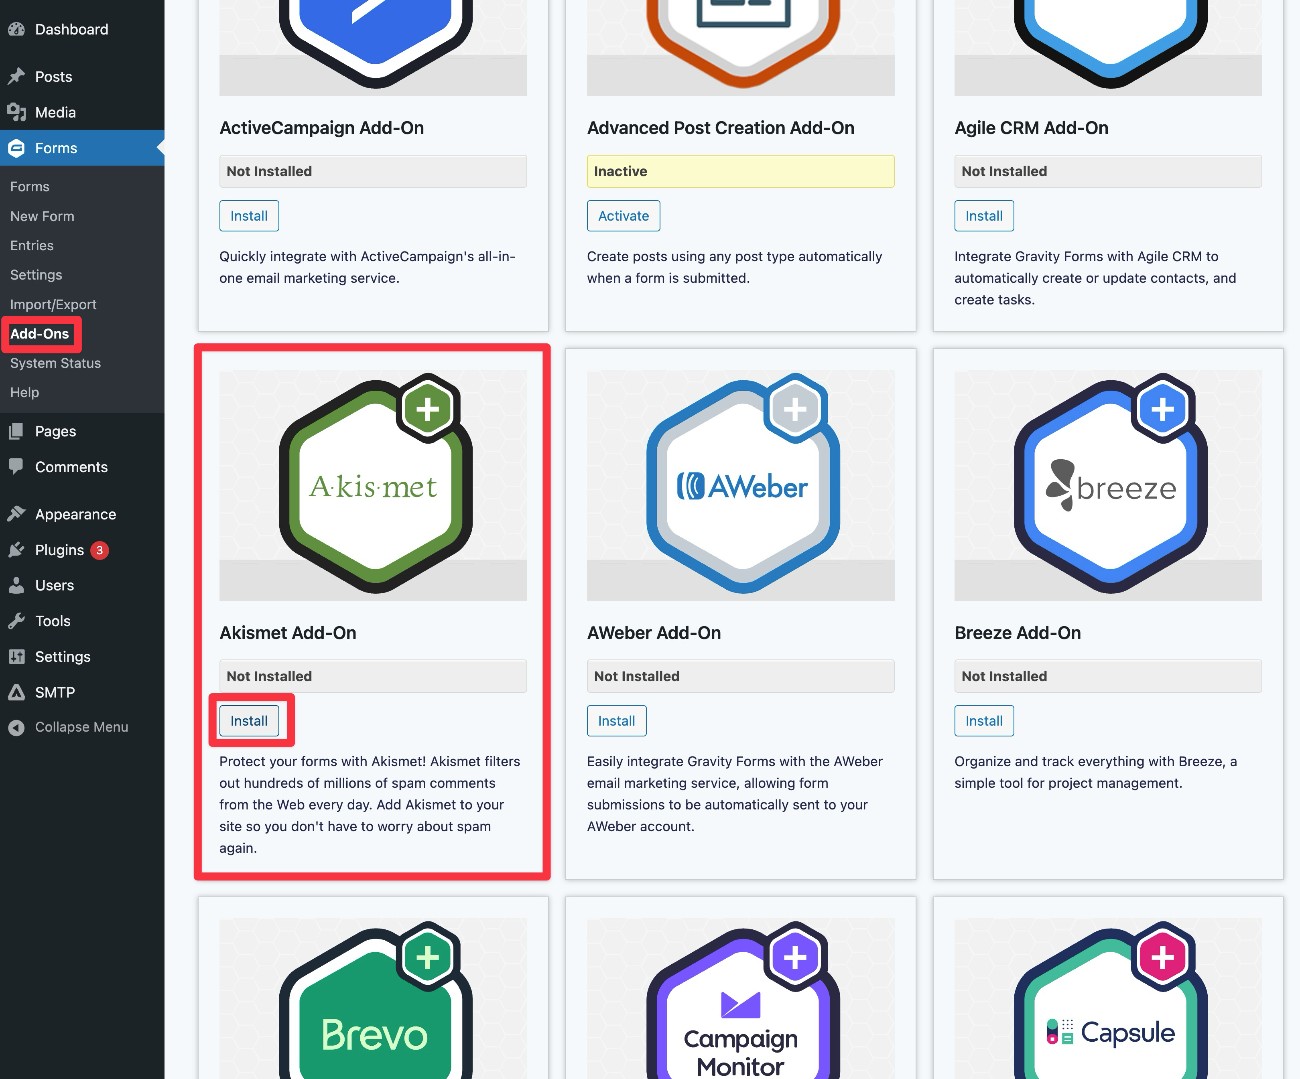Install the Akismet Add-On

click(249, 720)
